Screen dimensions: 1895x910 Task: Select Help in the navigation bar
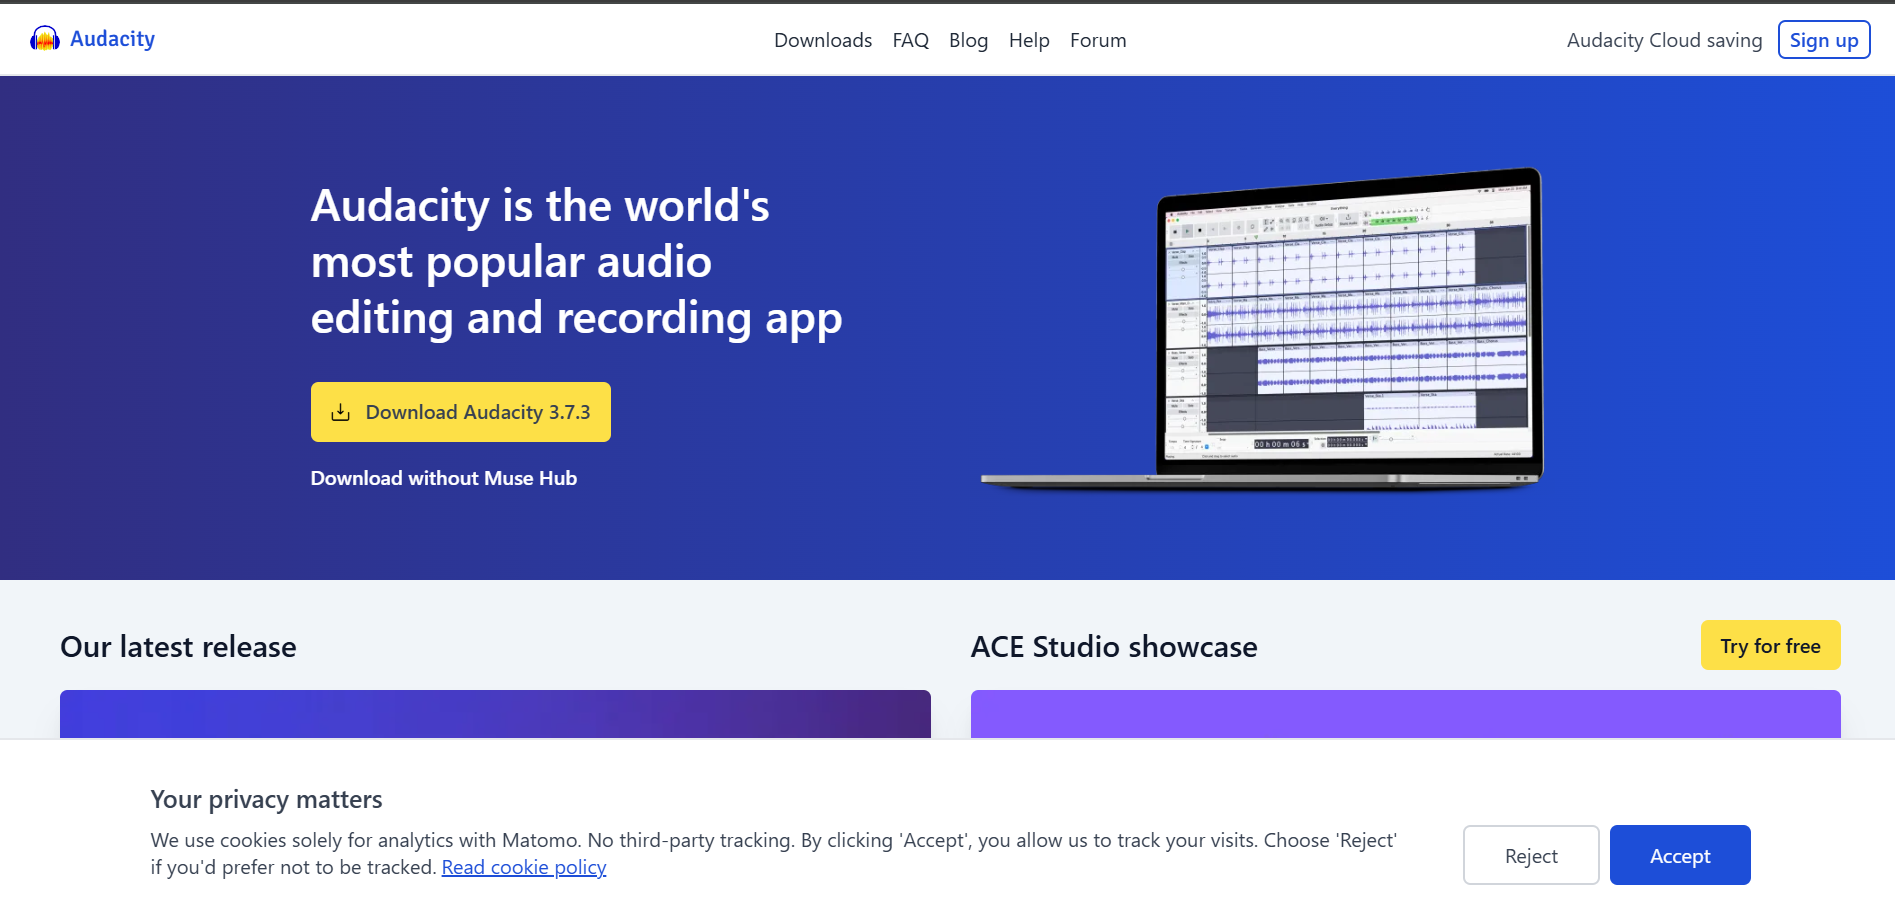coord(1029,40)
